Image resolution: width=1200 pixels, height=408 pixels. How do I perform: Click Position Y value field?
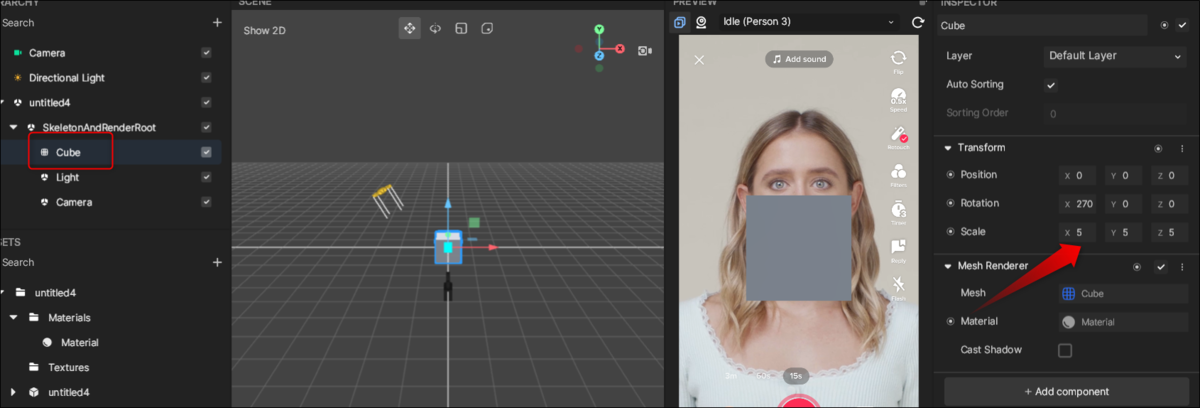[x=1123, y=175]
